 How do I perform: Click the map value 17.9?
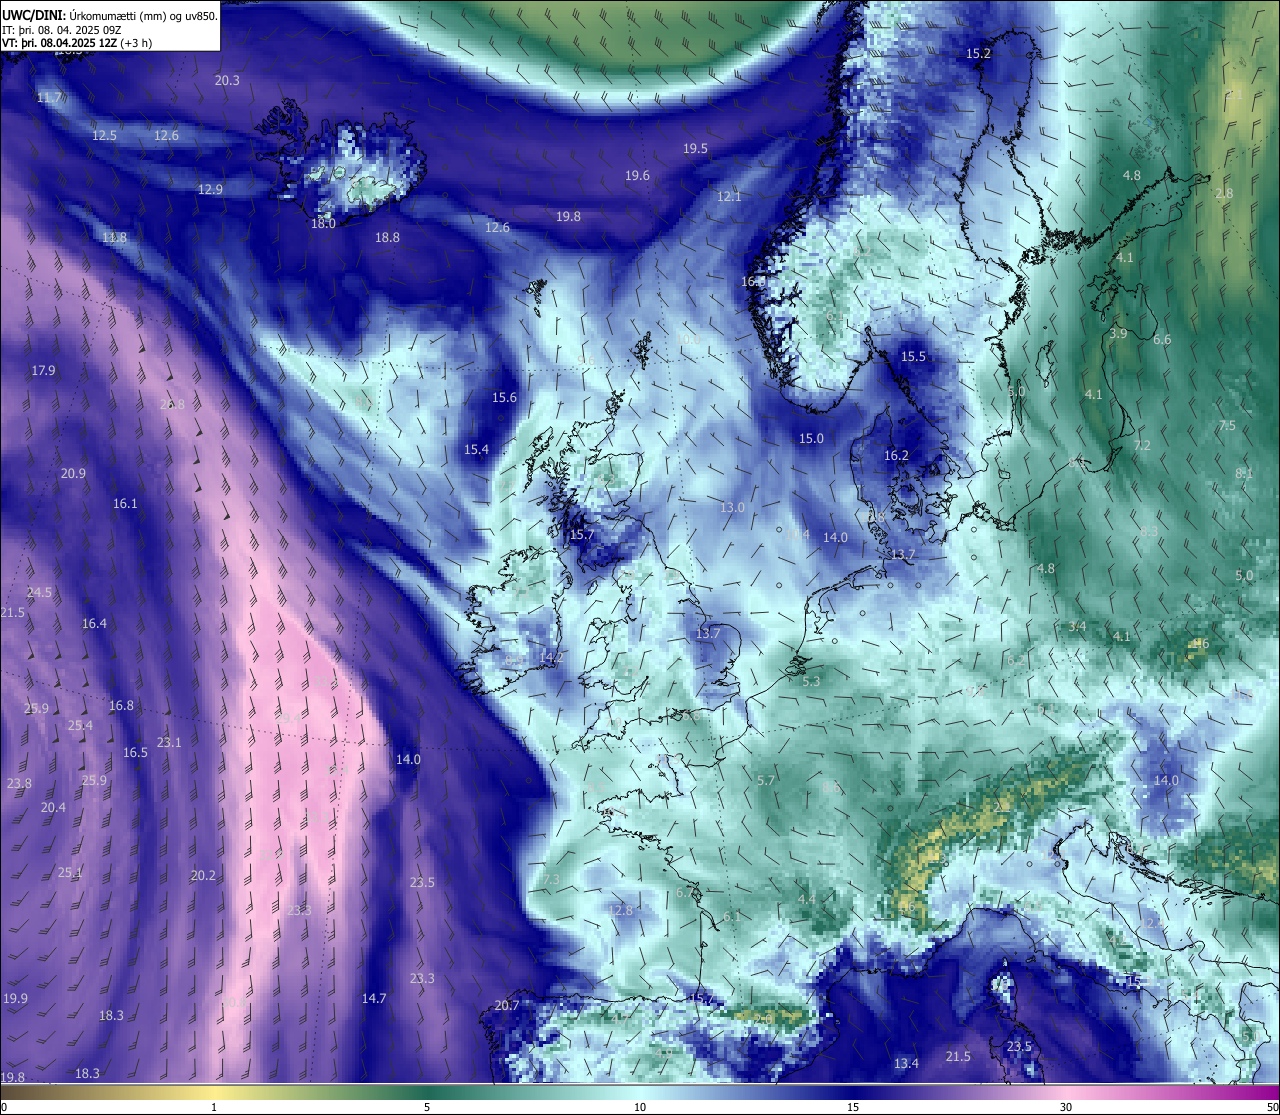pos(43,370)
